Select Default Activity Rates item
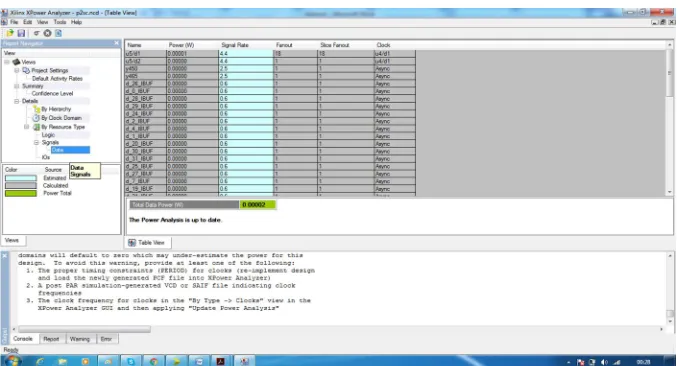 coord(57,78)
